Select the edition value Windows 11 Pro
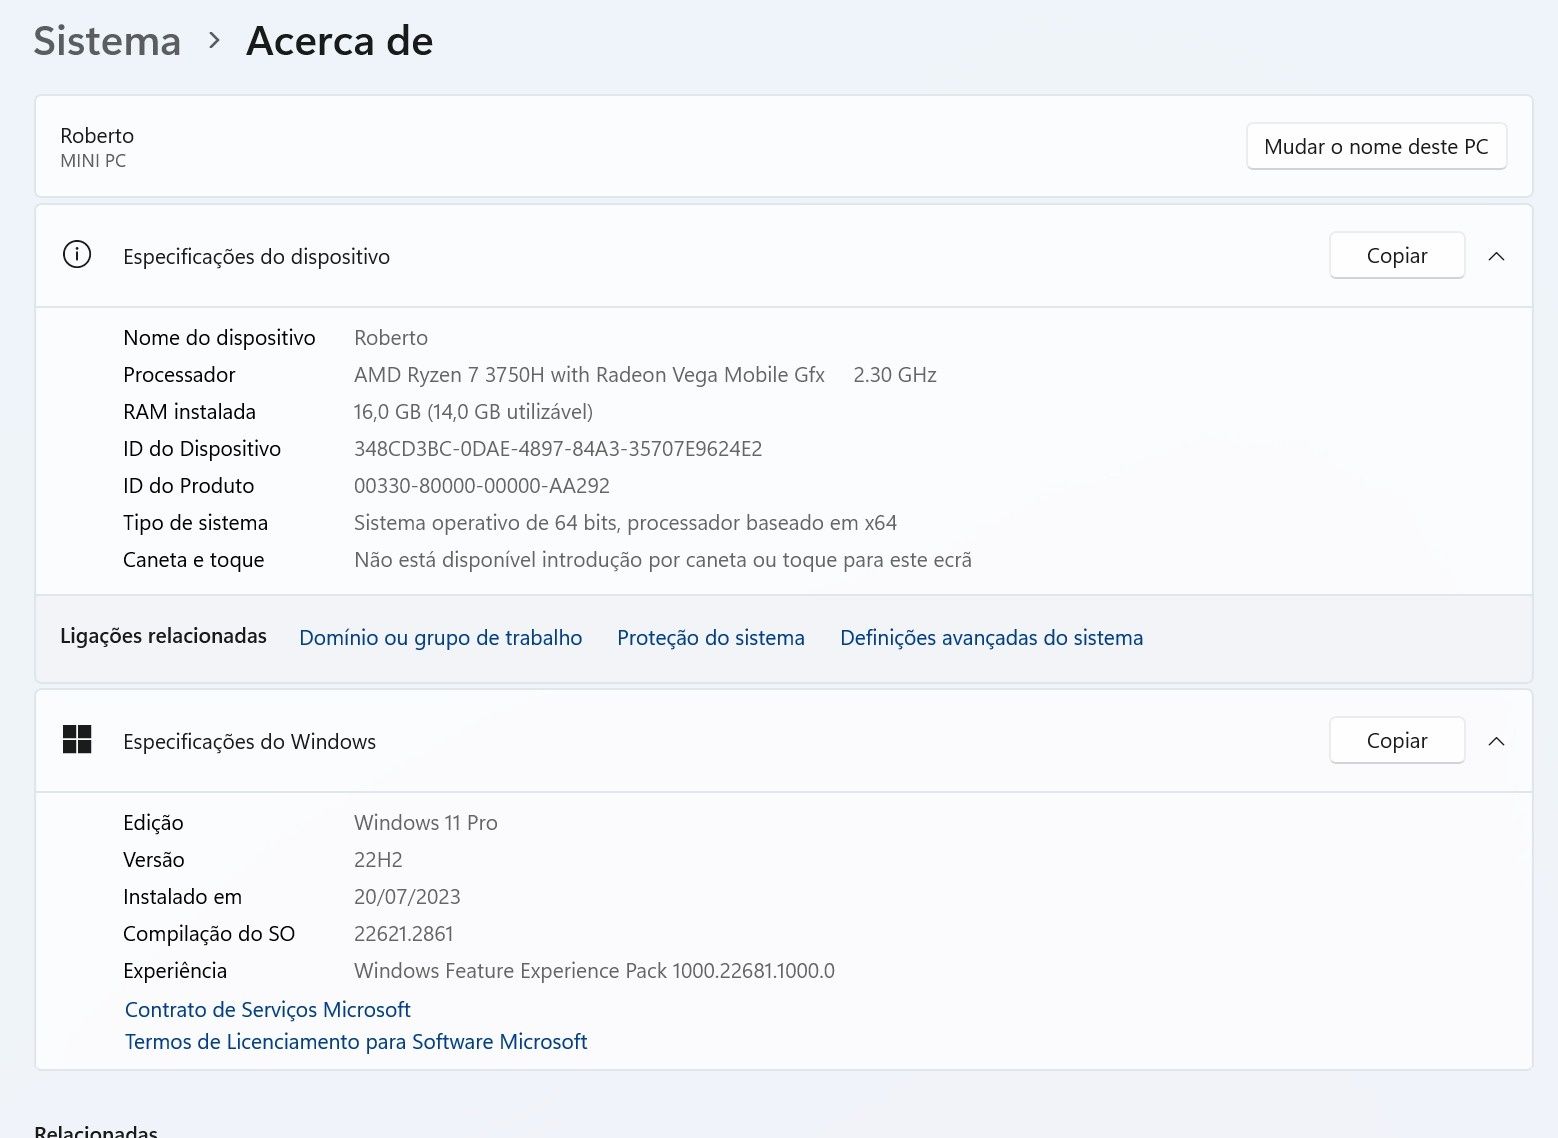Image resolution: width=1558 pixels, height=1138 pixels. (x=426, y=823)
